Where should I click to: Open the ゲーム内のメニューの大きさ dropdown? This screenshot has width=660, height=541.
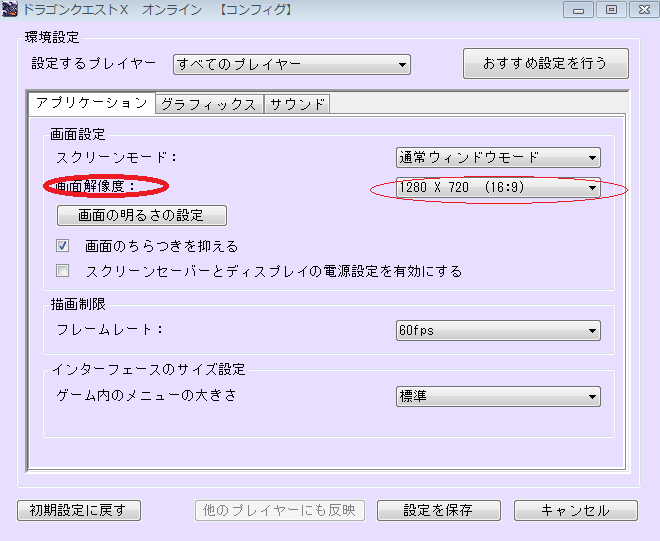click(x=498, y=396)
